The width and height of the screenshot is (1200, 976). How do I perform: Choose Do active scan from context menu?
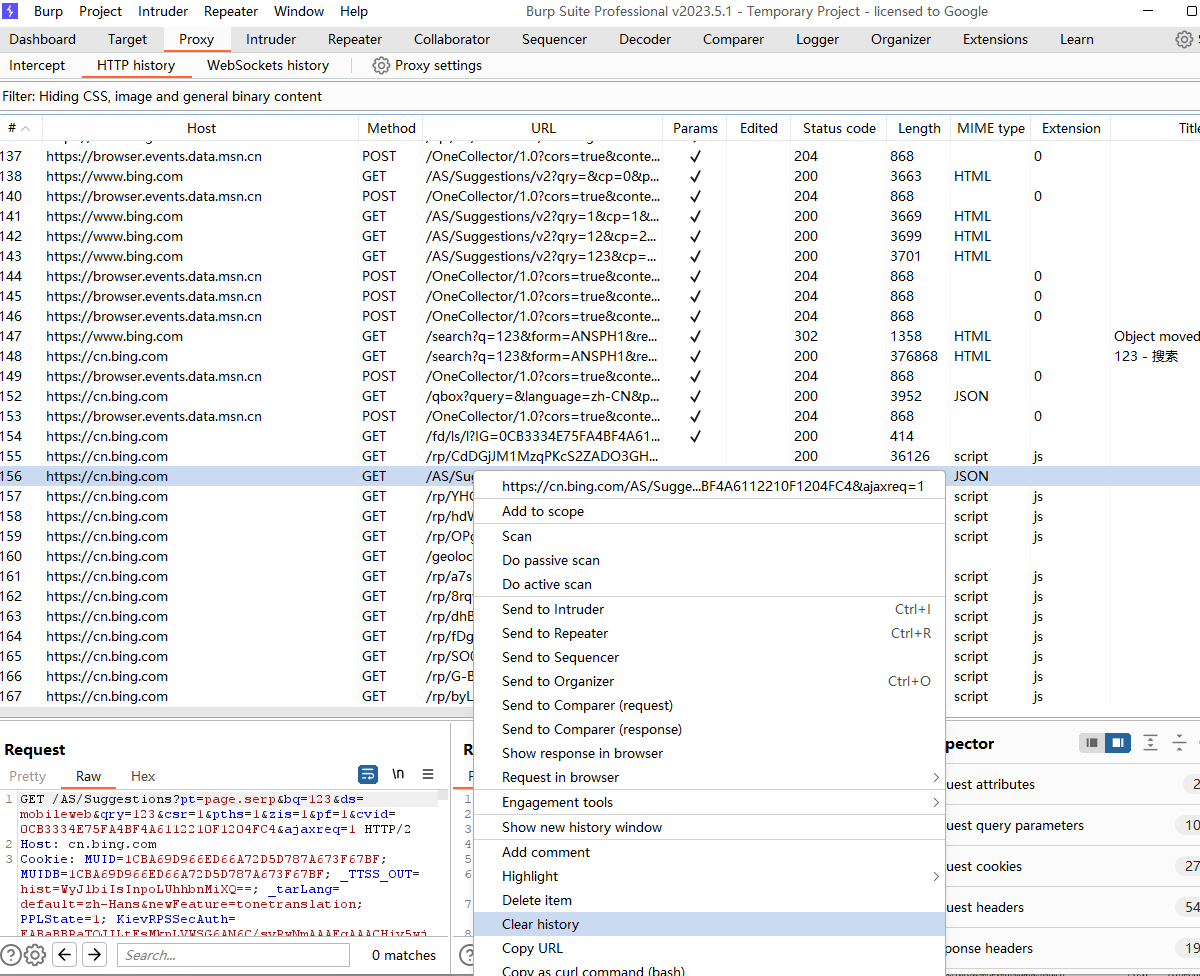(x=709, y=584)
